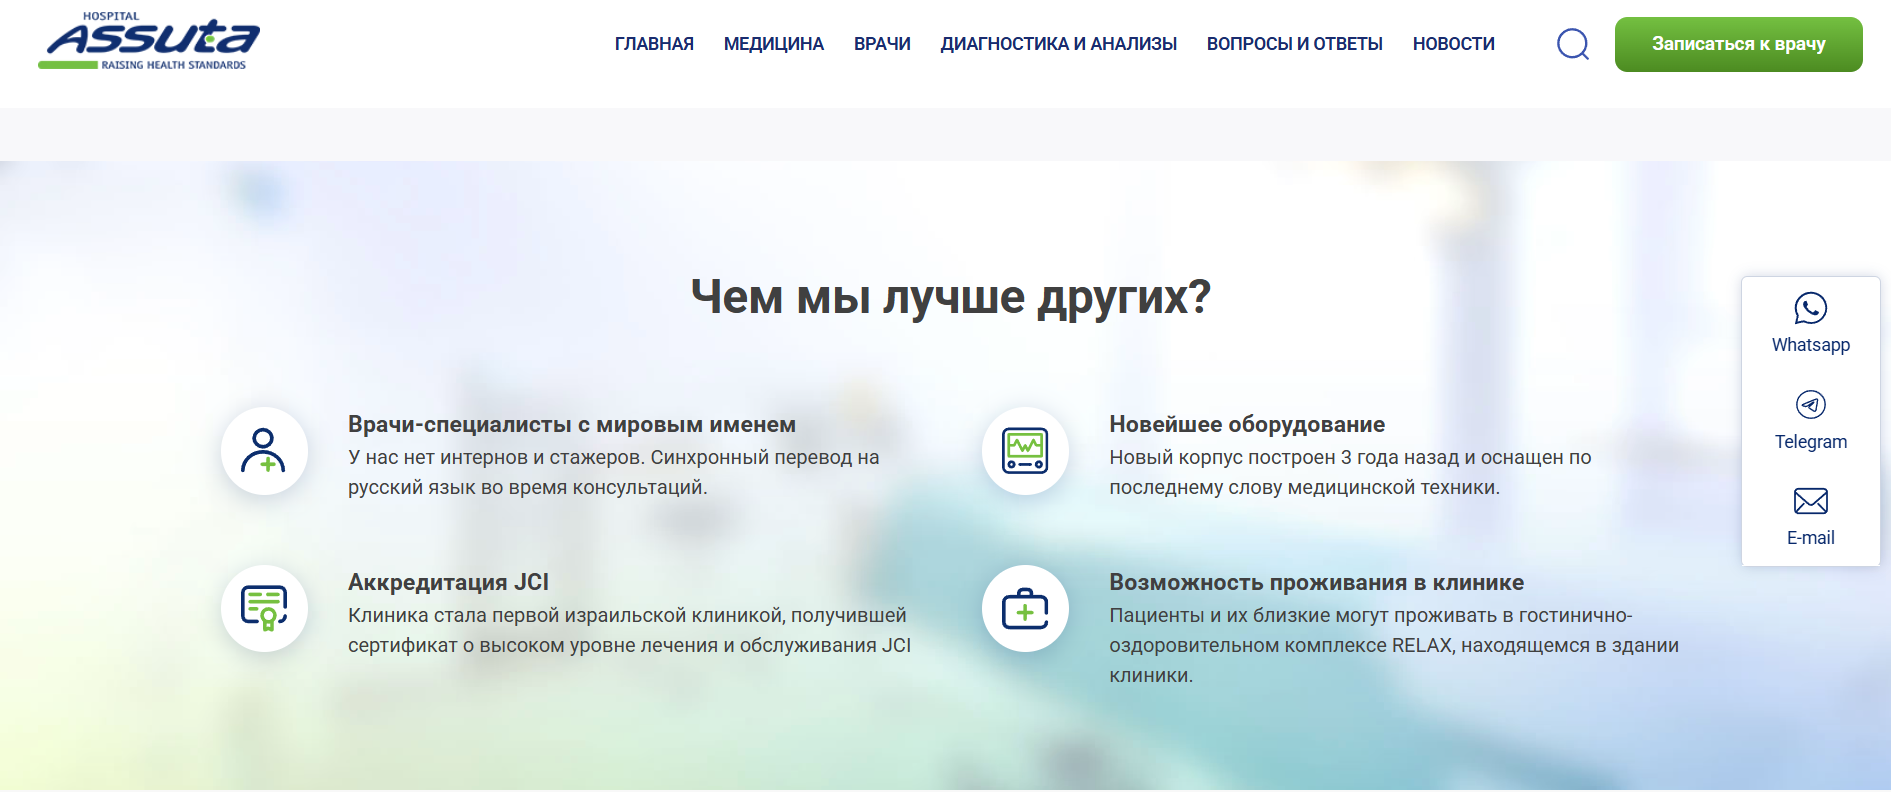The height and width of the screenshot is (792, 1891).
Task: Open the ВРАЧИ menu item
Action: pos(882,44)
